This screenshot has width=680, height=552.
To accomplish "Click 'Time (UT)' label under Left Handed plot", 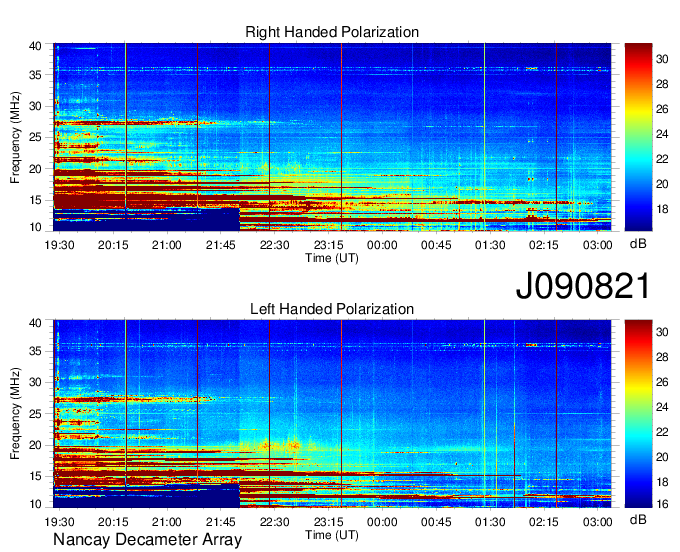I will click(332, 535).
